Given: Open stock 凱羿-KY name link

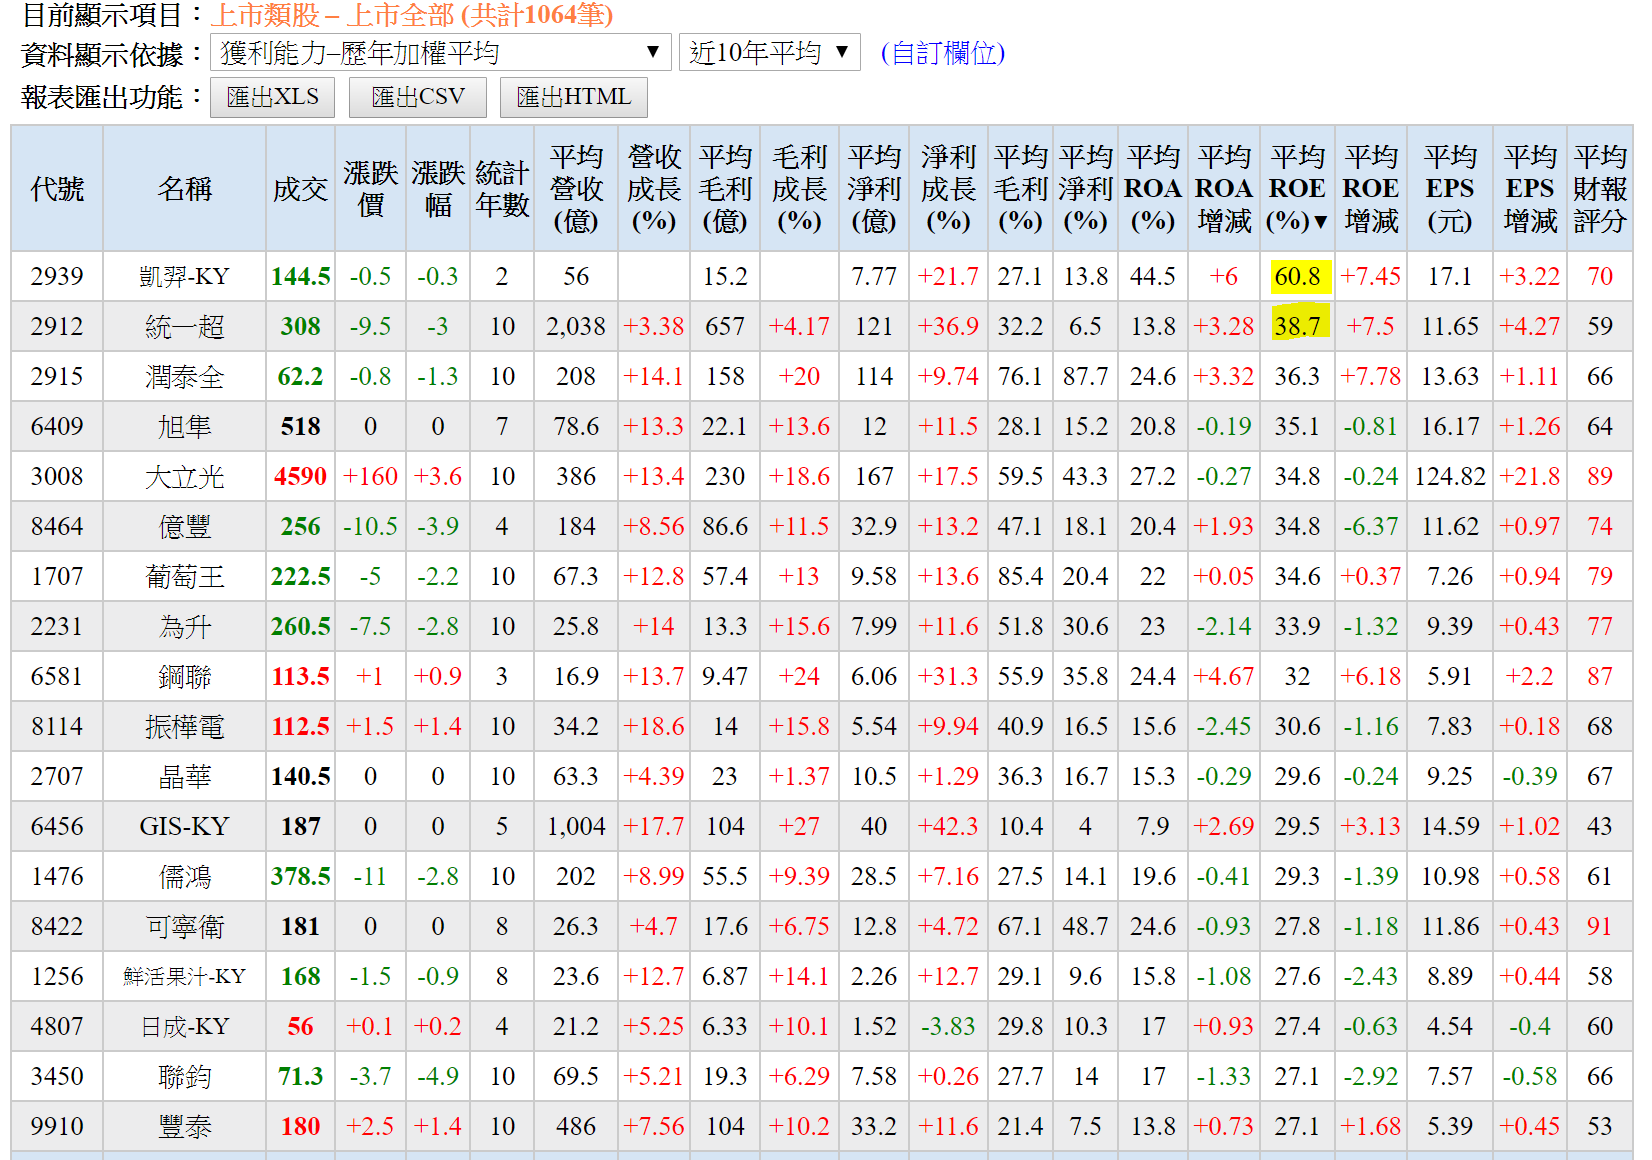Looking at the screenshot, I should pyautogui.click(x=185, y=276).
